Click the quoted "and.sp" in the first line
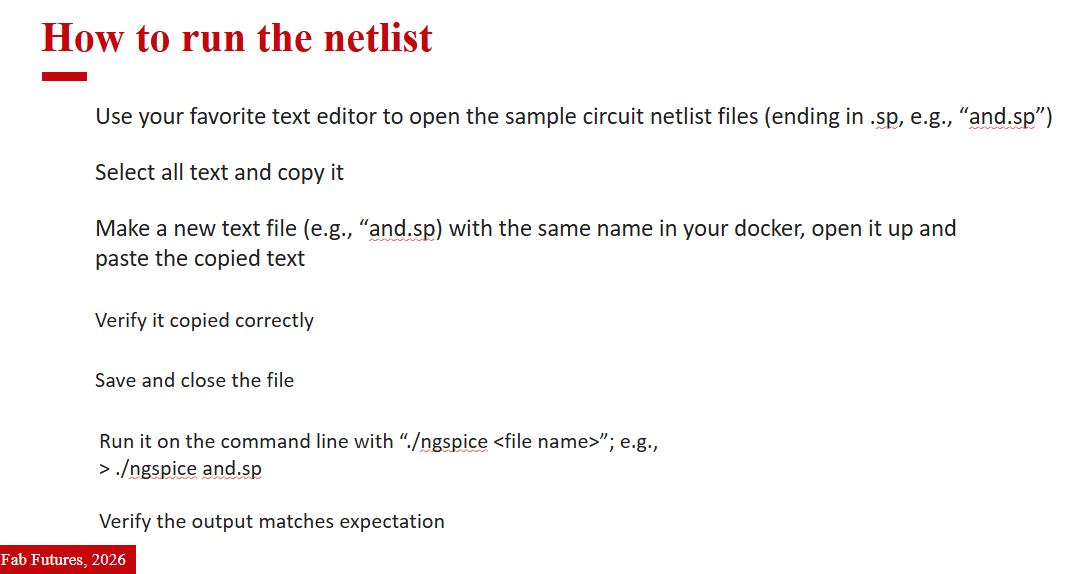Image resolution: width=1072 pixels, height=574 pixels. click(x=1002, y=116)
